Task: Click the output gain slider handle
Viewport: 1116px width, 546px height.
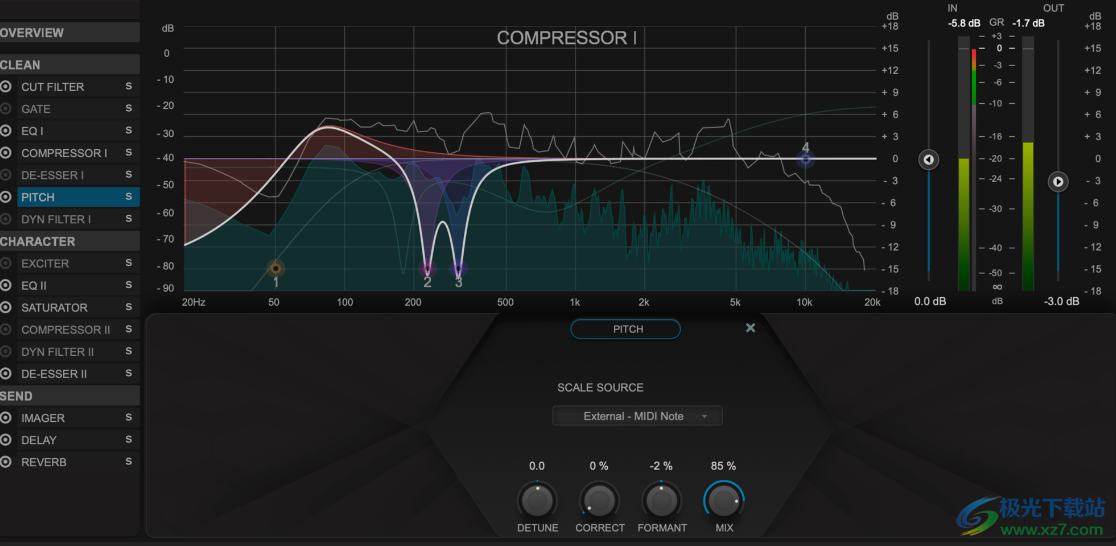Action: click(x=1058, y=182)
